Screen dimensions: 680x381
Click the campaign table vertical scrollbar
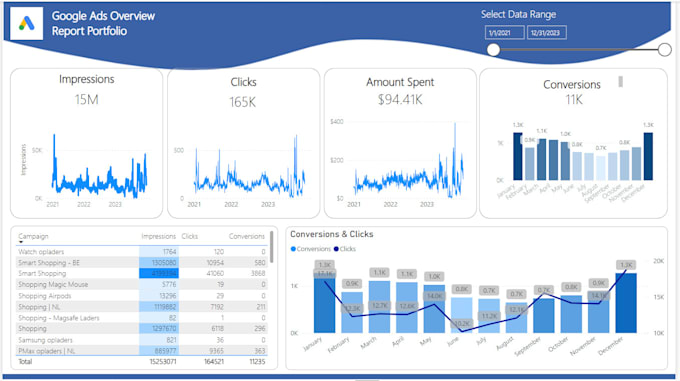pos(271,247)
